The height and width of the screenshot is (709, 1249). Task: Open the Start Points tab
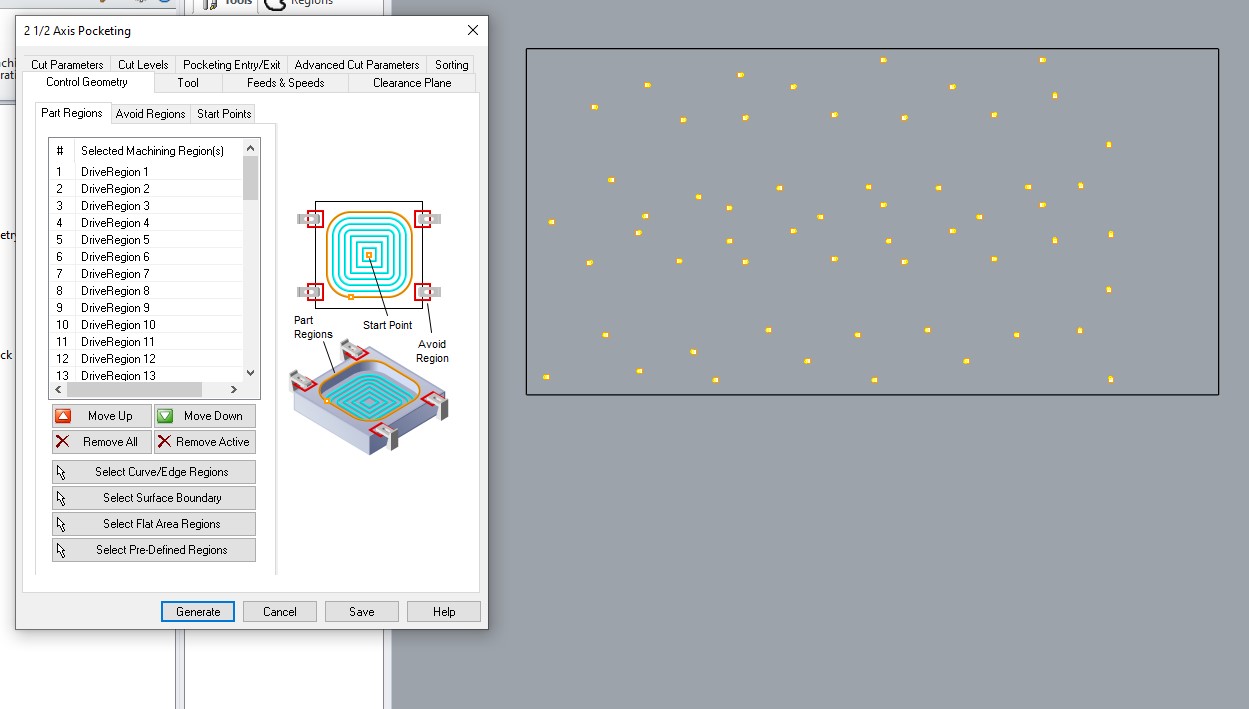(x=224, y=114)
